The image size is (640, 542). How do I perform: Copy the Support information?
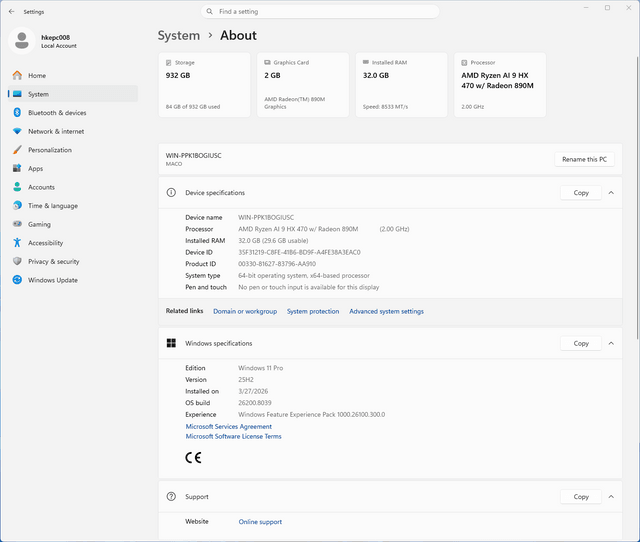click(x=581, y=497)
